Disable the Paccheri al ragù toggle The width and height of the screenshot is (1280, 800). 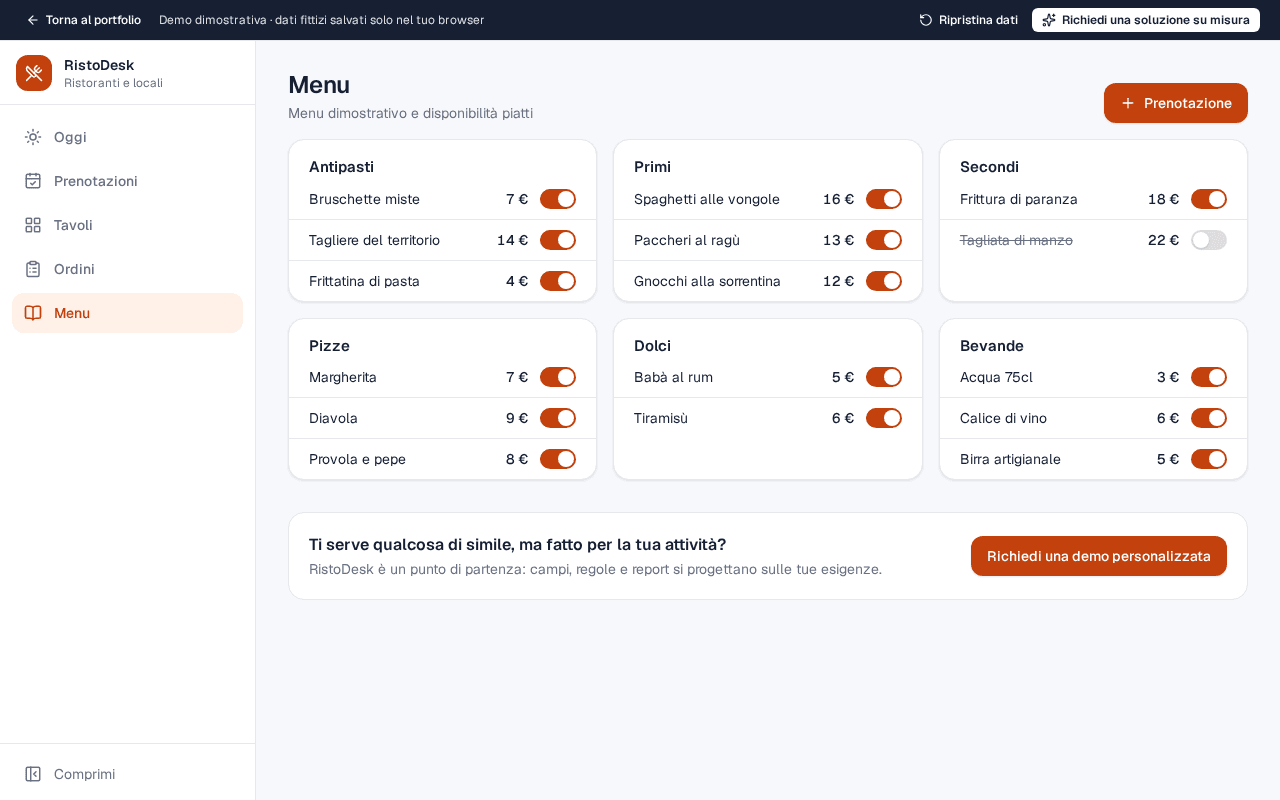click(884, 240)
